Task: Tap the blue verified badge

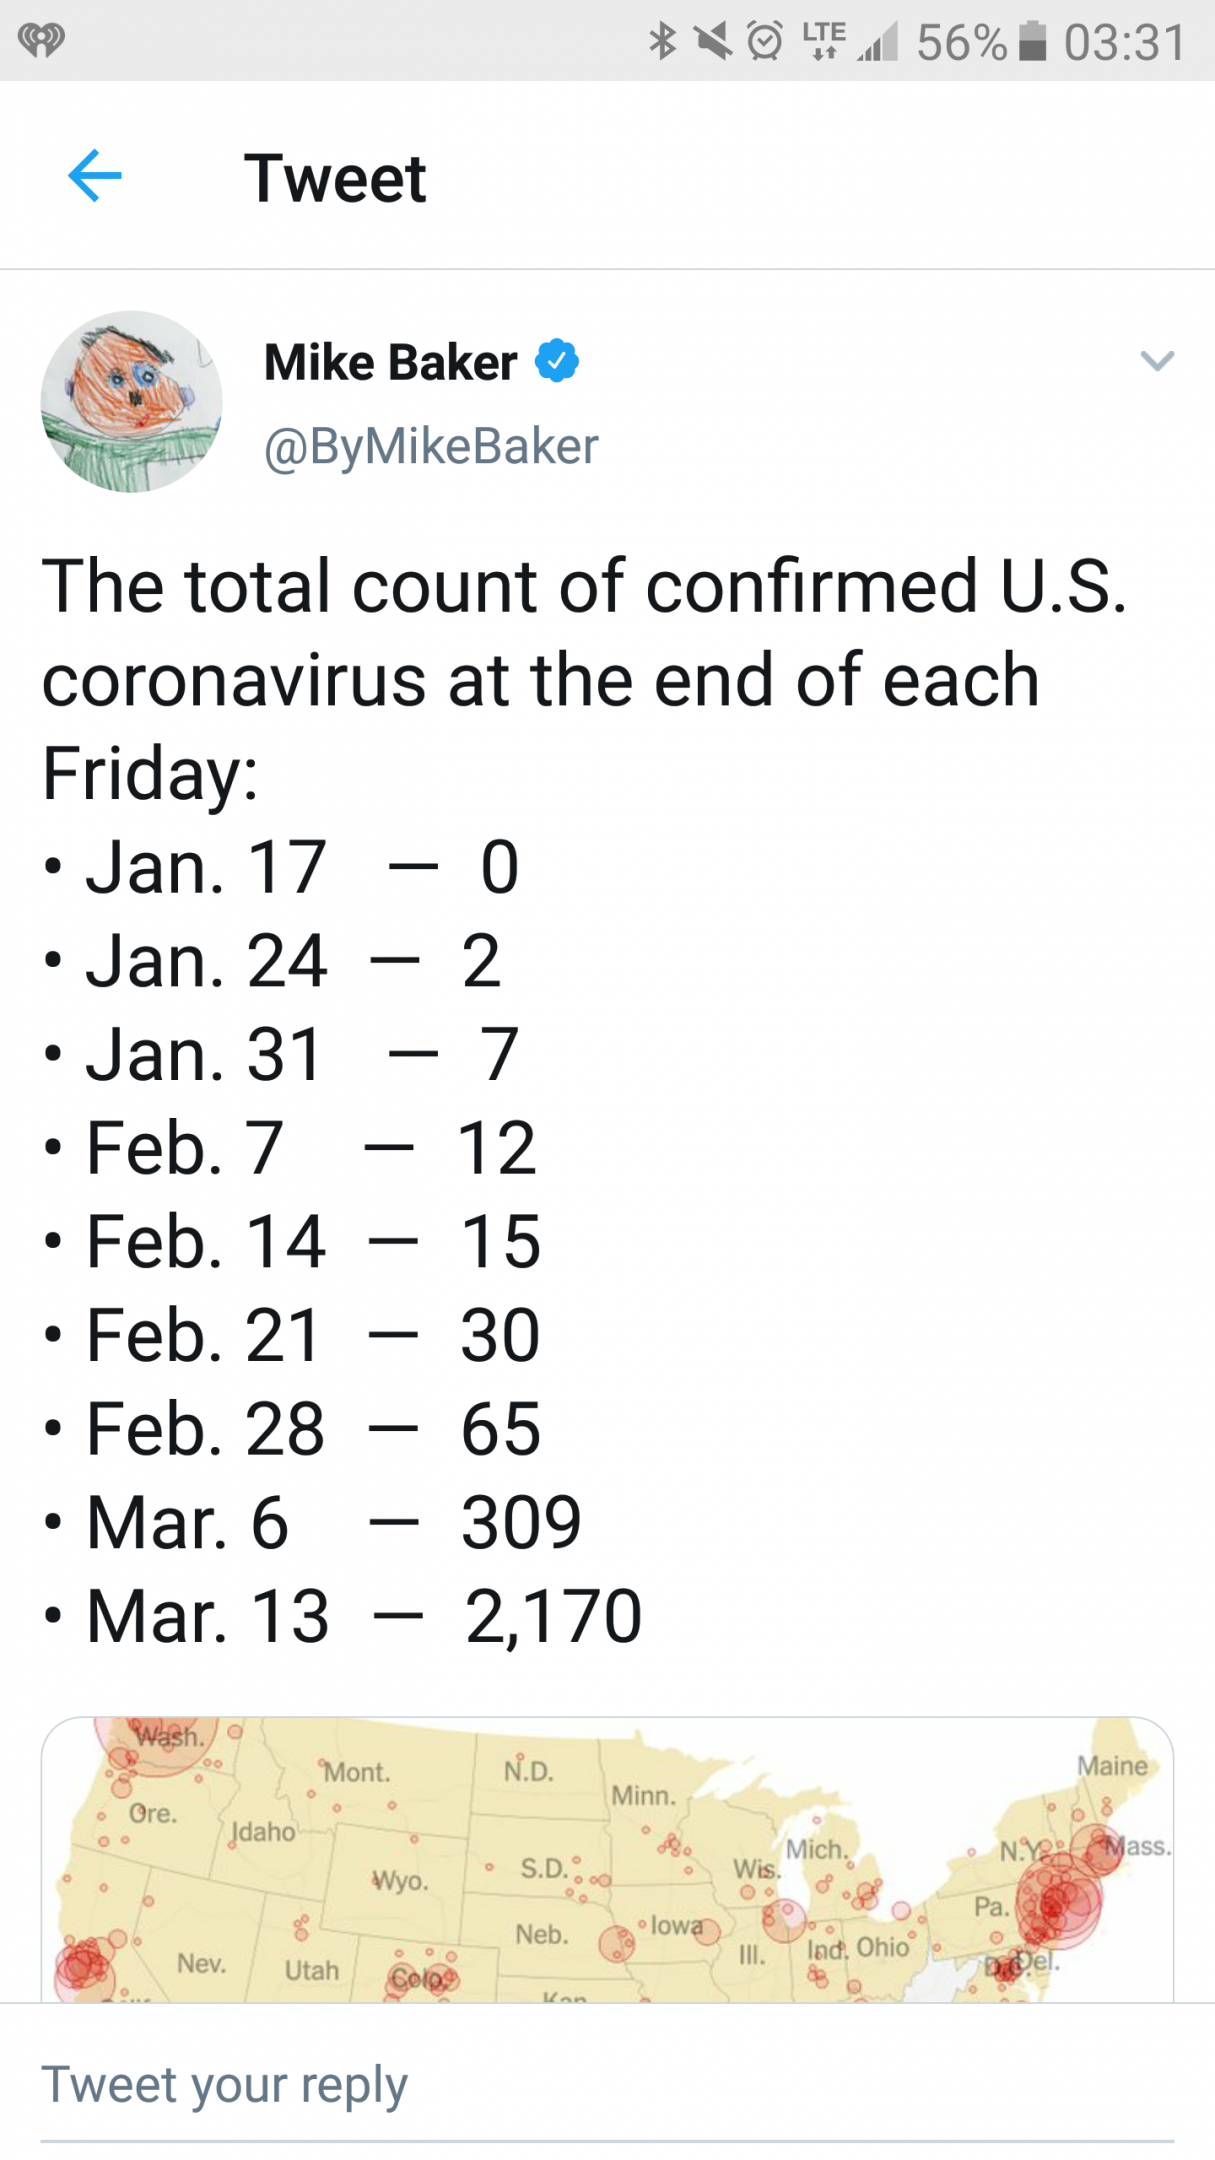Action: pyautogui.click(x=557, y=361)
